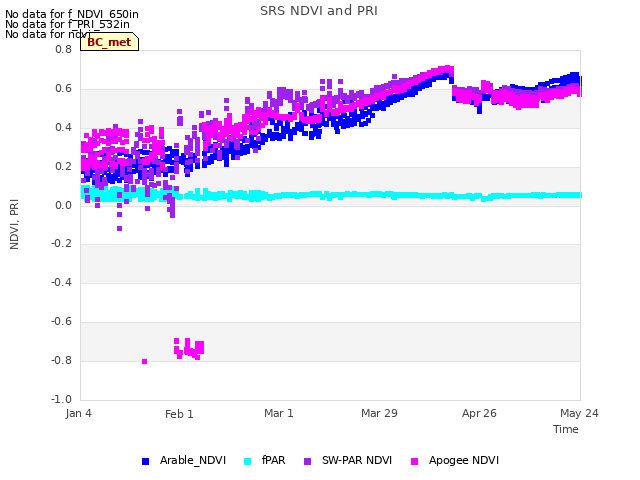This screenshot has width=640, height=480.
Task: Toggle the Arable_NDVI legend label
Action: [193, 460]
